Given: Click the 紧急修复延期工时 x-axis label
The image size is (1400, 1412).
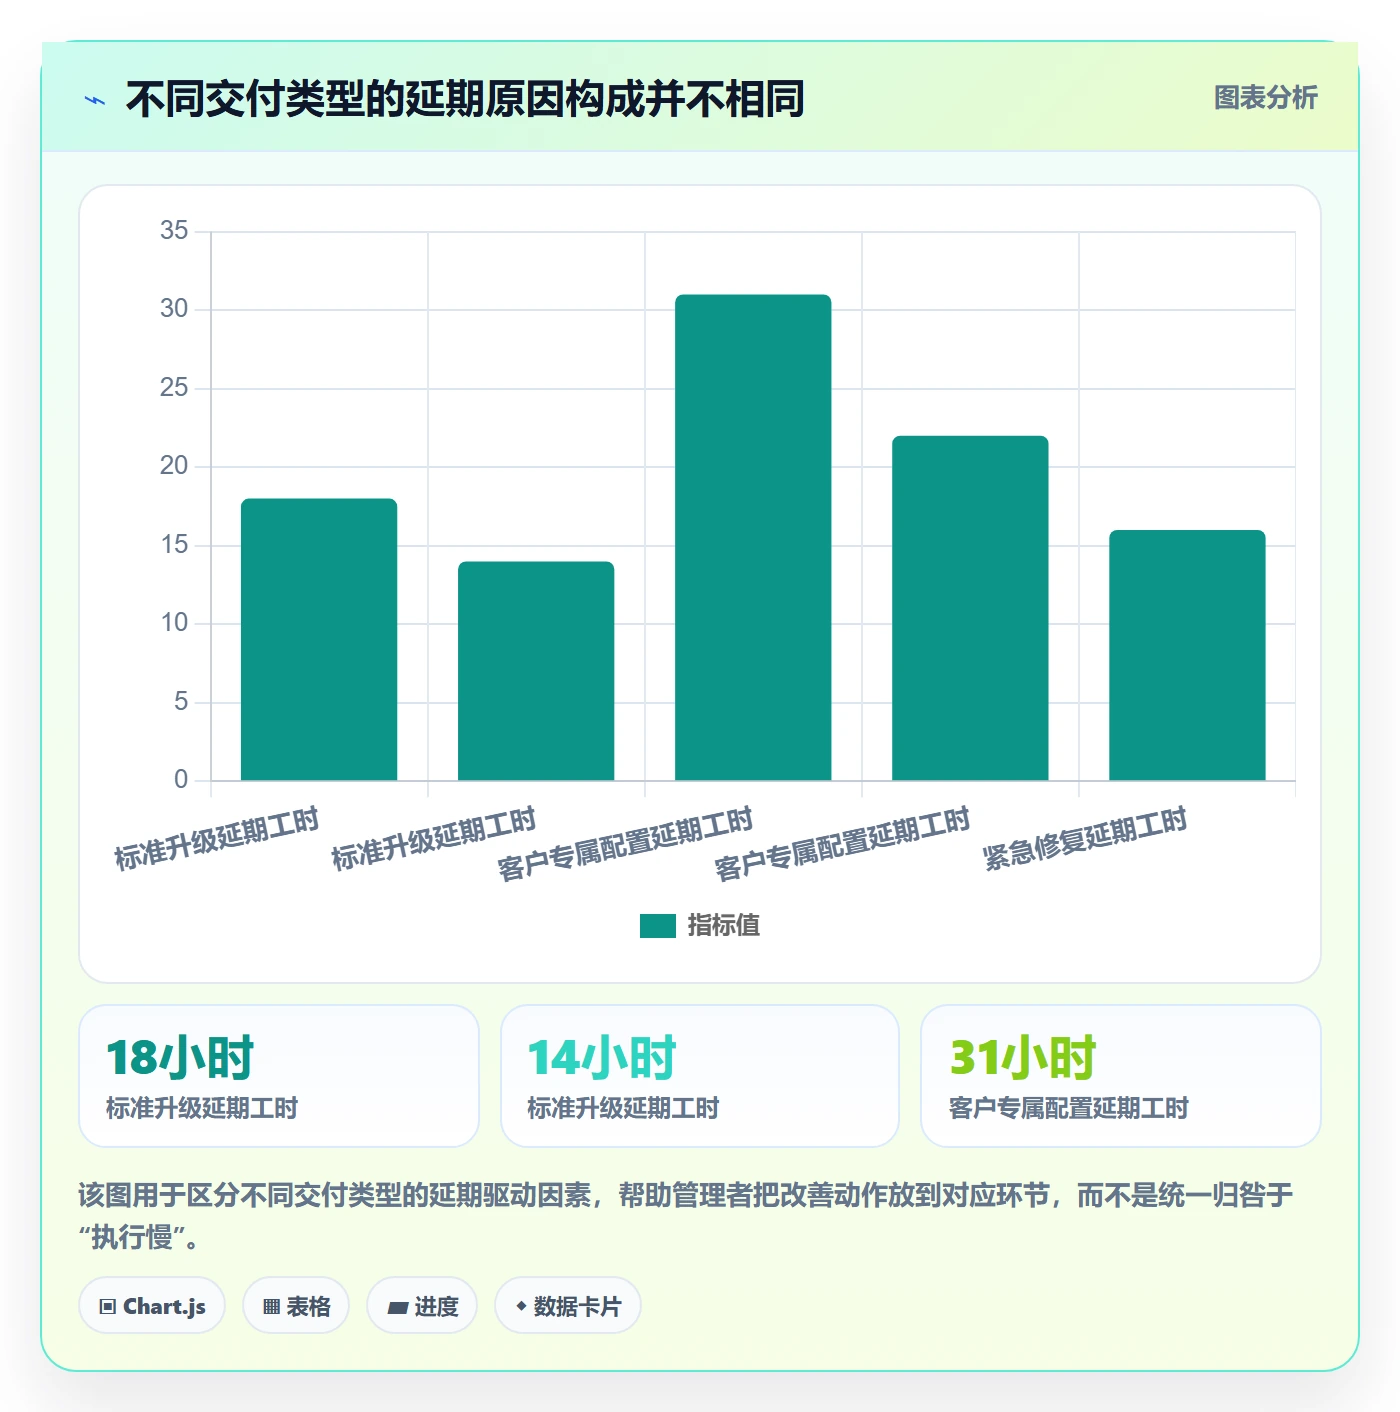Looking at the screenshot, I should pos(1085,838).
